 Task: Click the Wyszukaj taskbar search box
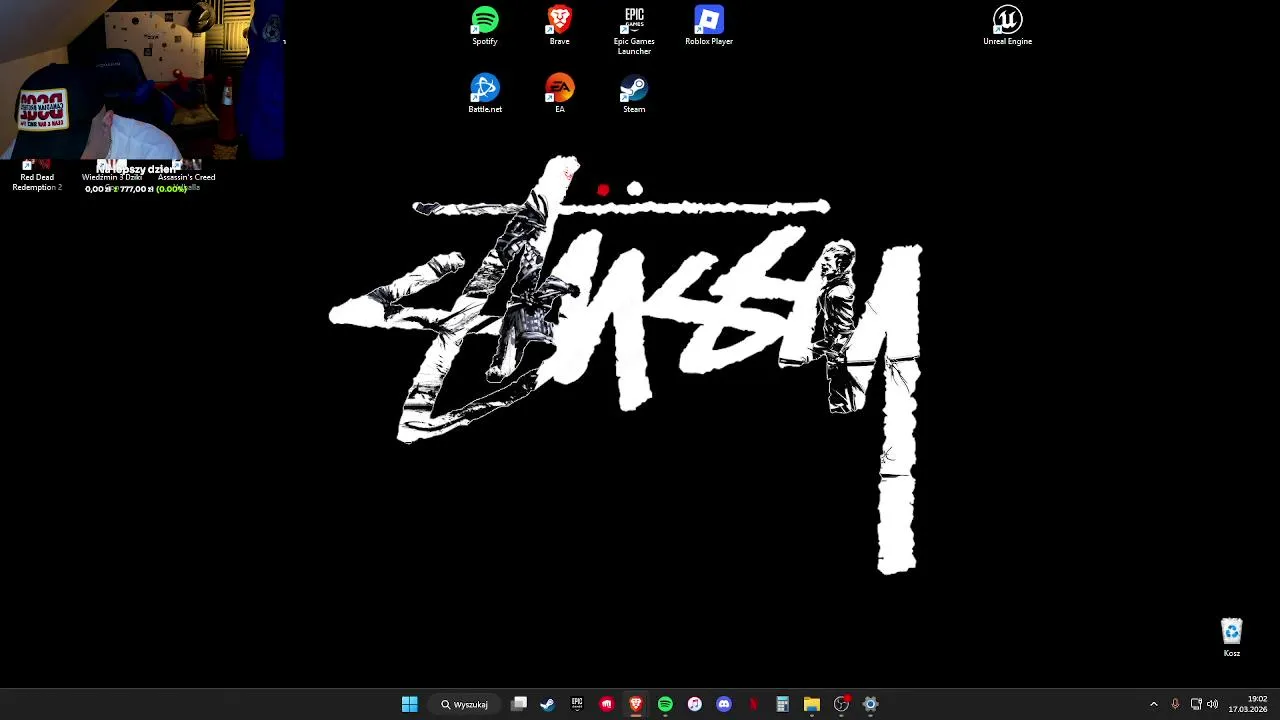pyautogui.click(x=465, y=704)
